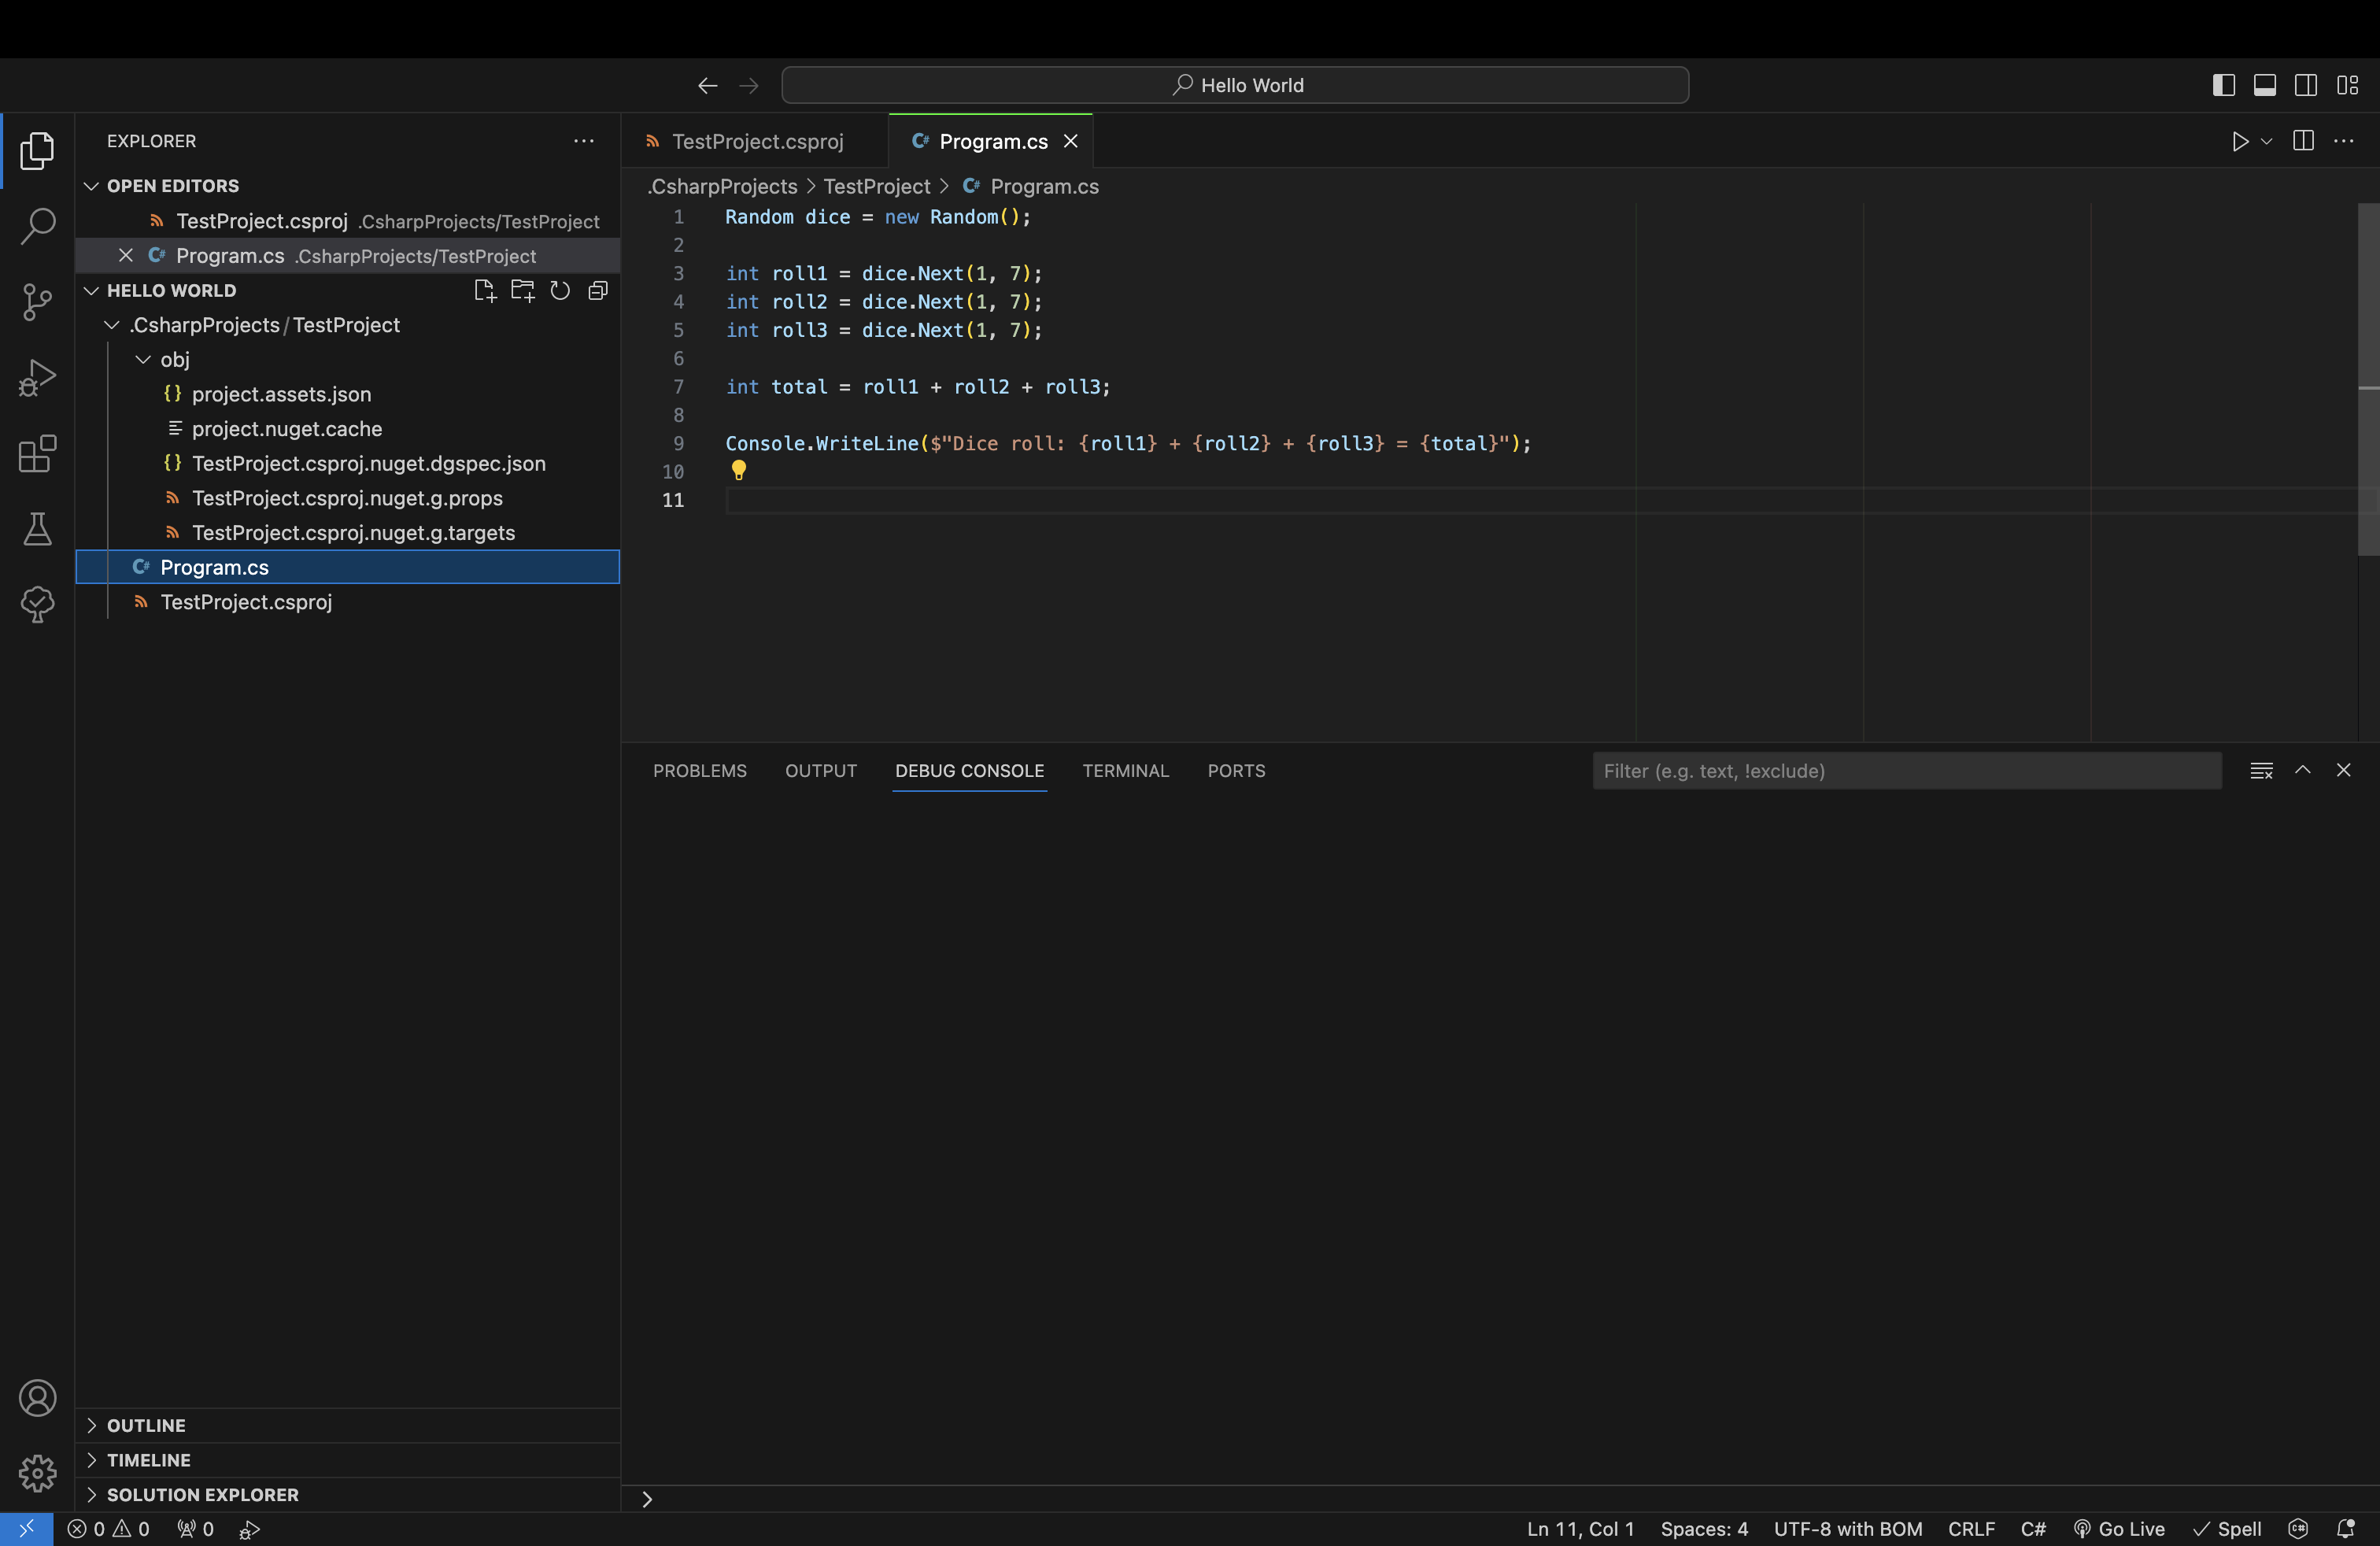2380x1546 pixels.
Task: Go back with the navigation arrow
Action: click(707, 86)
